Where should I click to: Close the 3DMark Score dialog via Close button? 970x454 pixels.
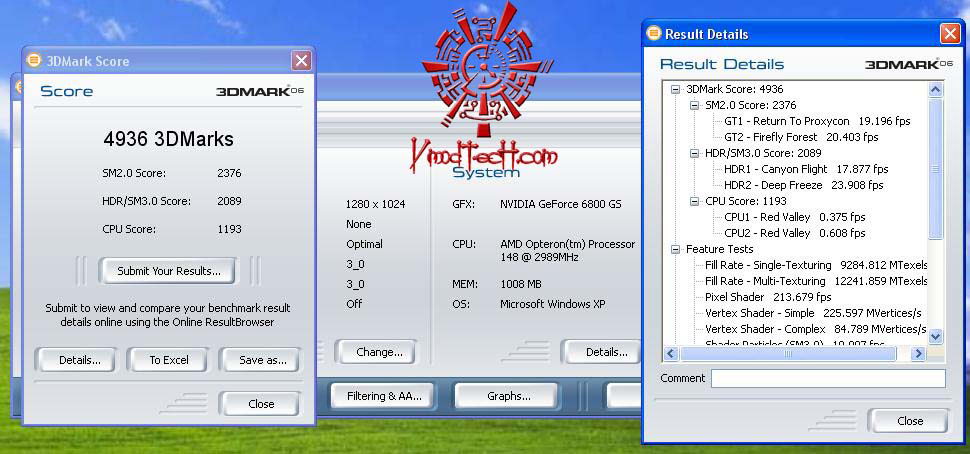click(260, 404)
